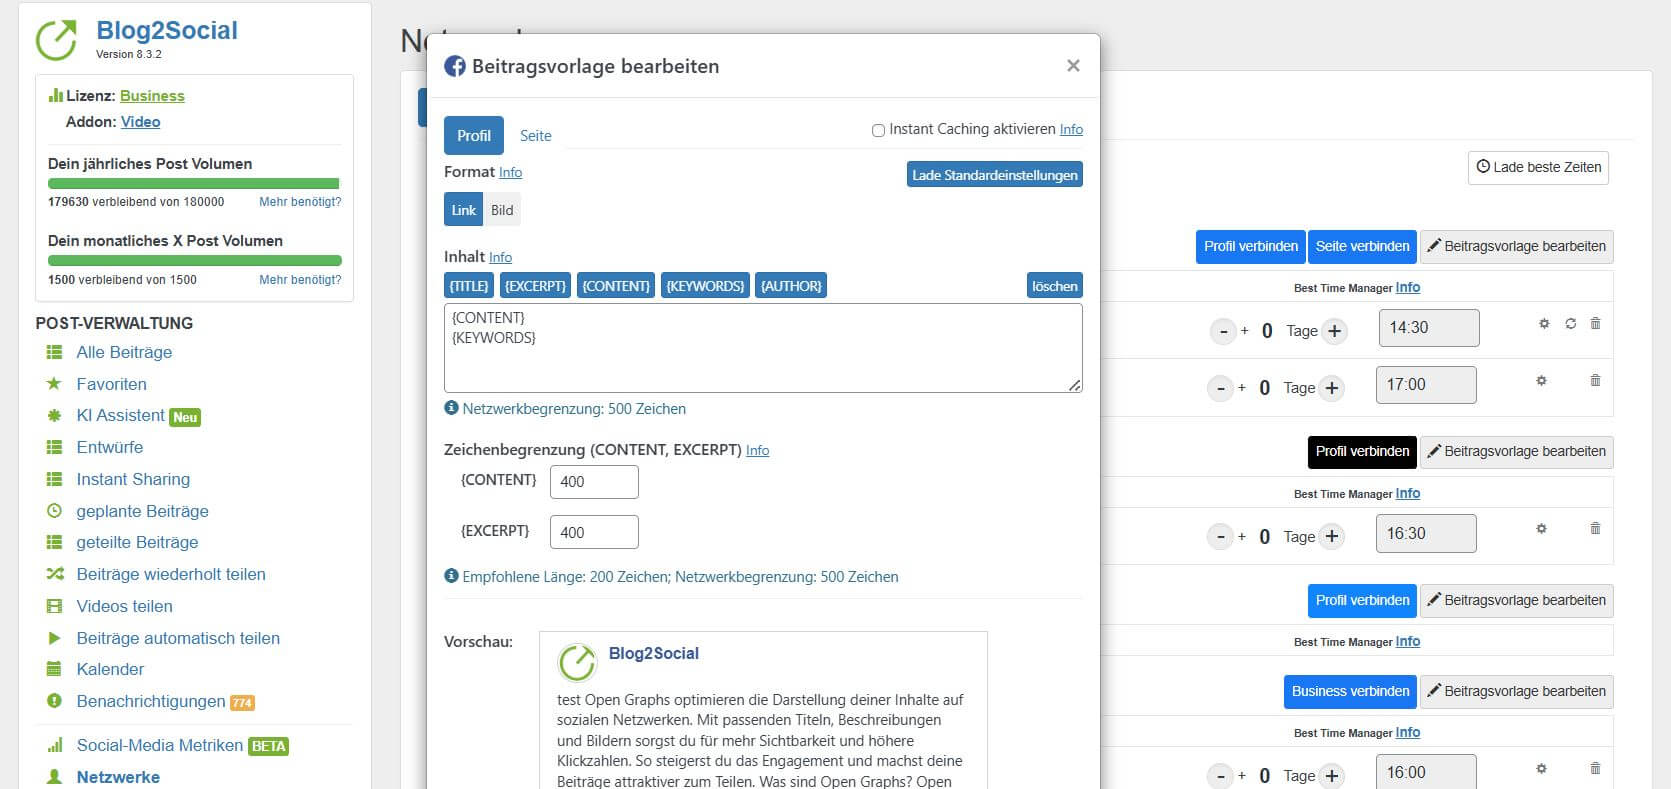Open Info link next to Format
1671x789 pixels.
[510, 172]
